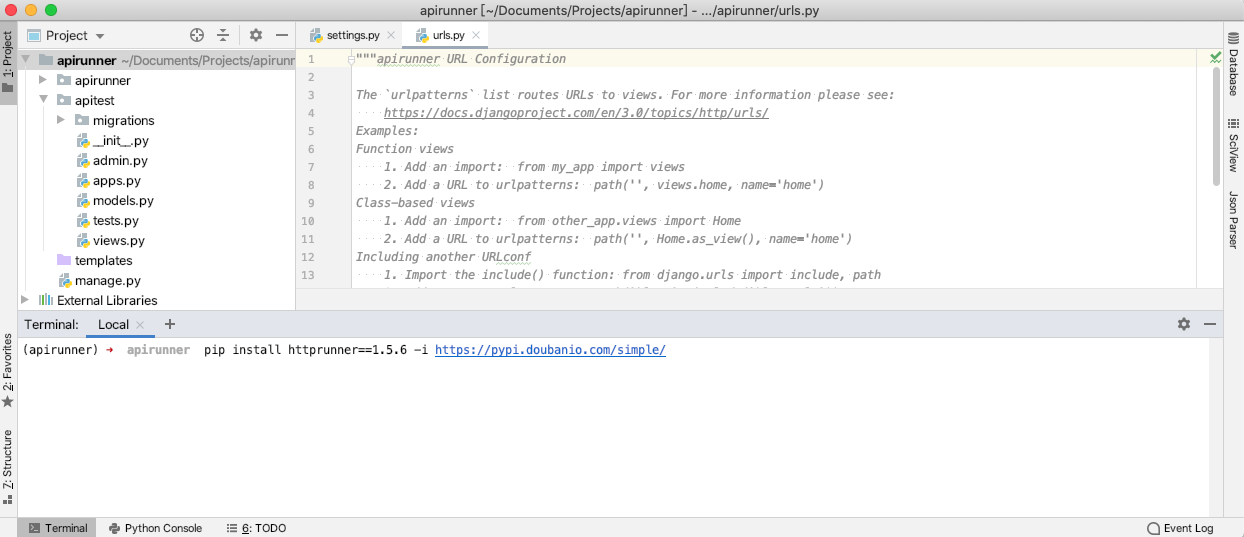Click the External Libraries icon
The height and width of the screenshot is (537, 1244).
(x=45, y=300)
